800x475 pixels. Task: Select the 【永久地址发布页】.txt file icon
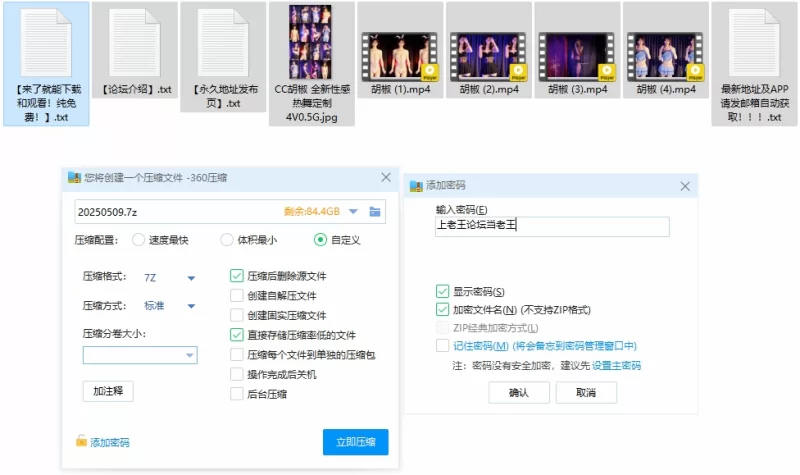(223, 43)
